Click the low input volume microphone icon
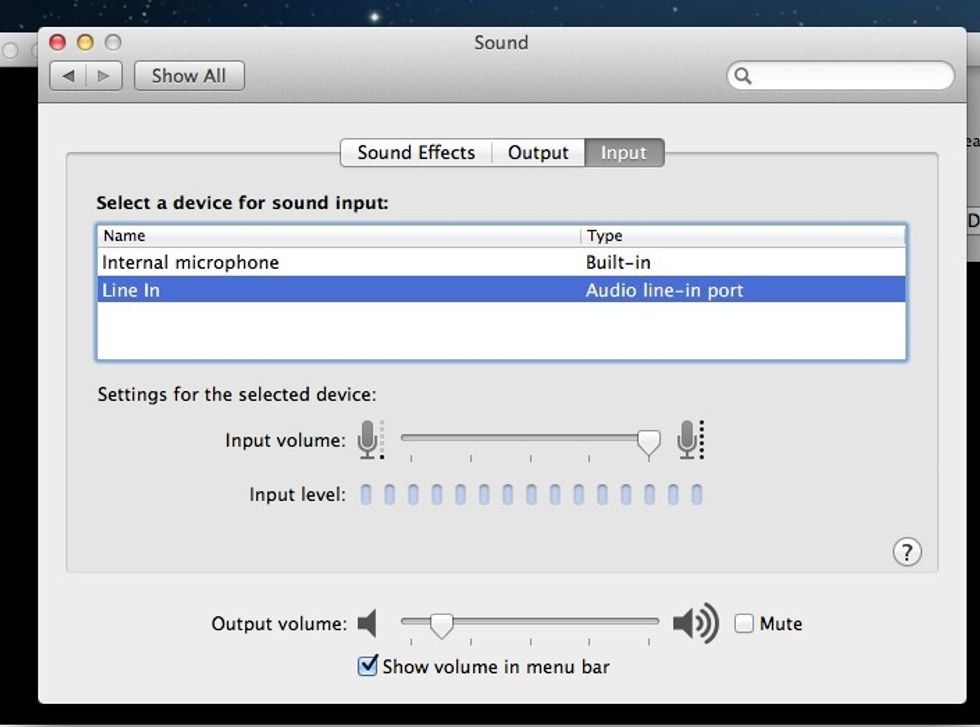The width and height of the screenshot is (980, 727). click(x=370, y=440)
